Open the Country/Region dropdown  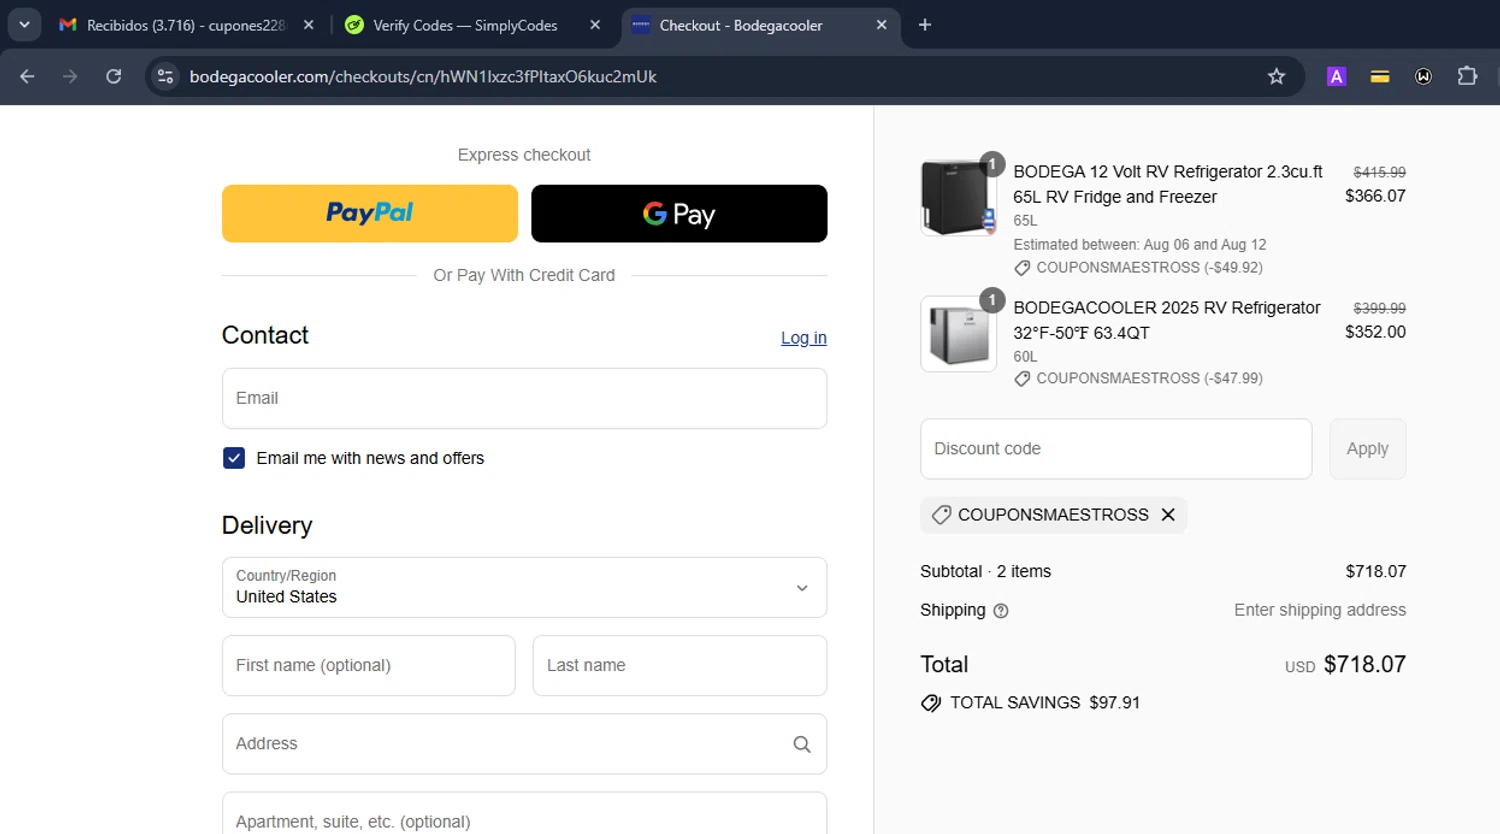click(524, 587)
